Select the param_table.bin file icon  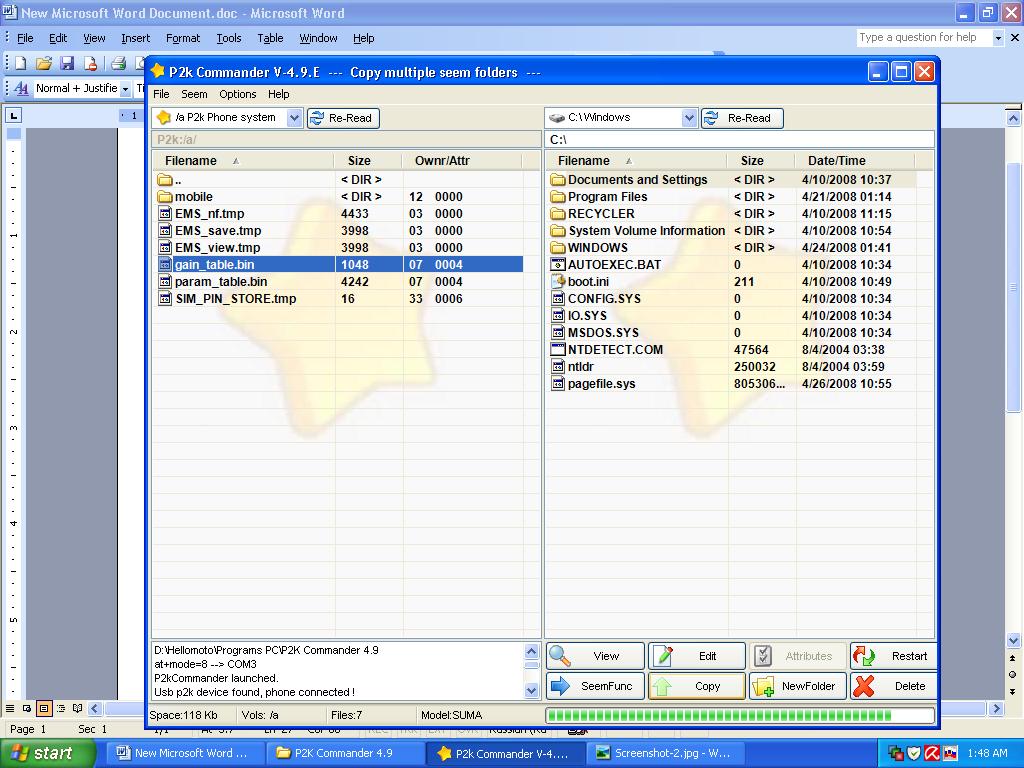tap(165, 281)
